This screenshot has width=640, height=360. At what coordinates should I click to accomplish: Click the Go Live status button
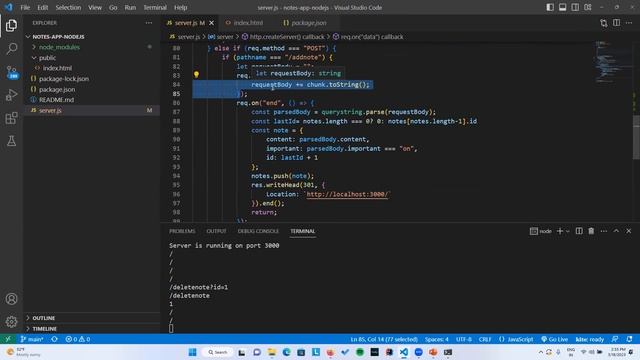tap(554, 339)
